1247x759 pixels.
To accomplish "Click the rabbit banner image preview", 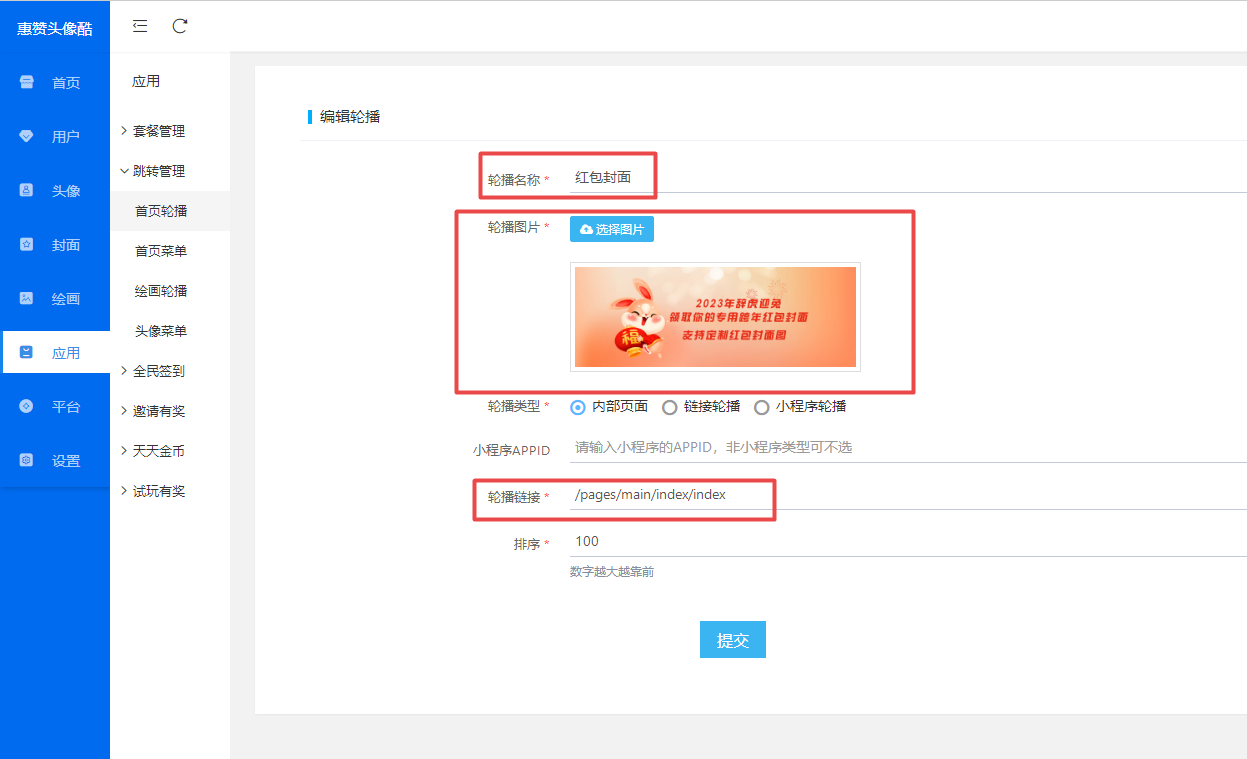I will [715, 317].
